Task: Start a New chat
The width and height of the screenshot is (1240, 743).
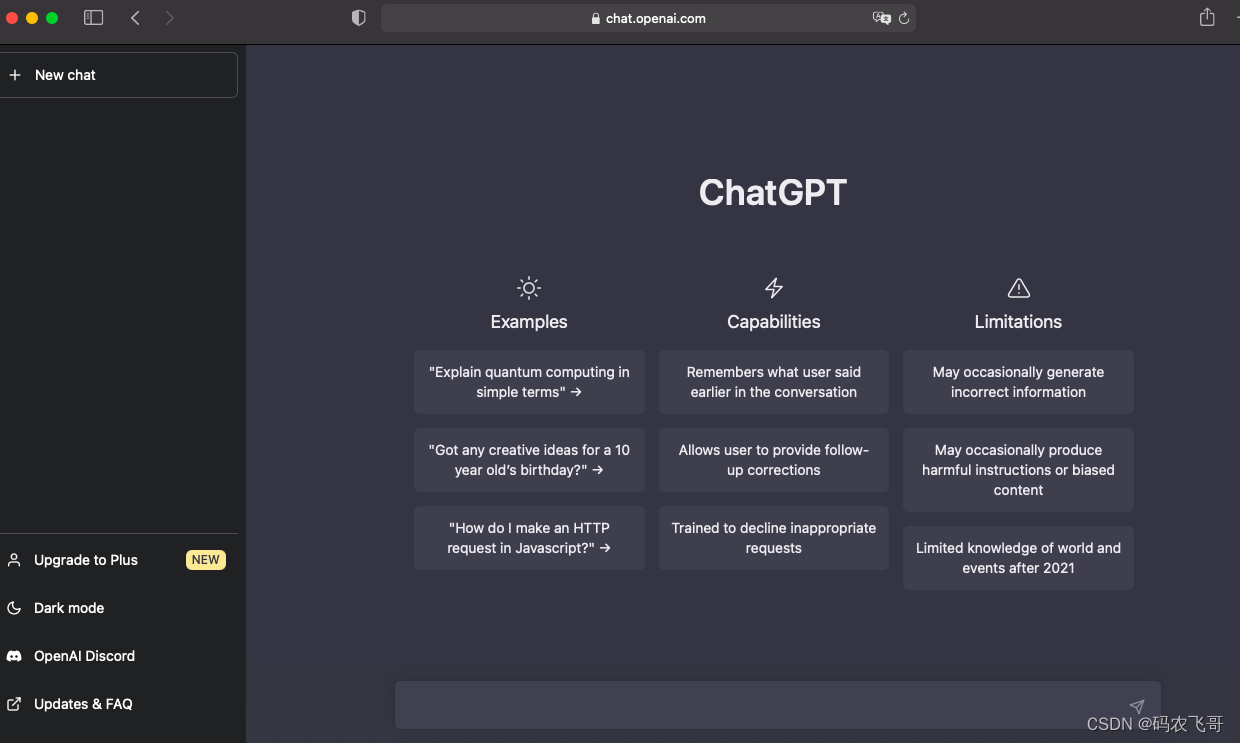Action: pos(66,75)
